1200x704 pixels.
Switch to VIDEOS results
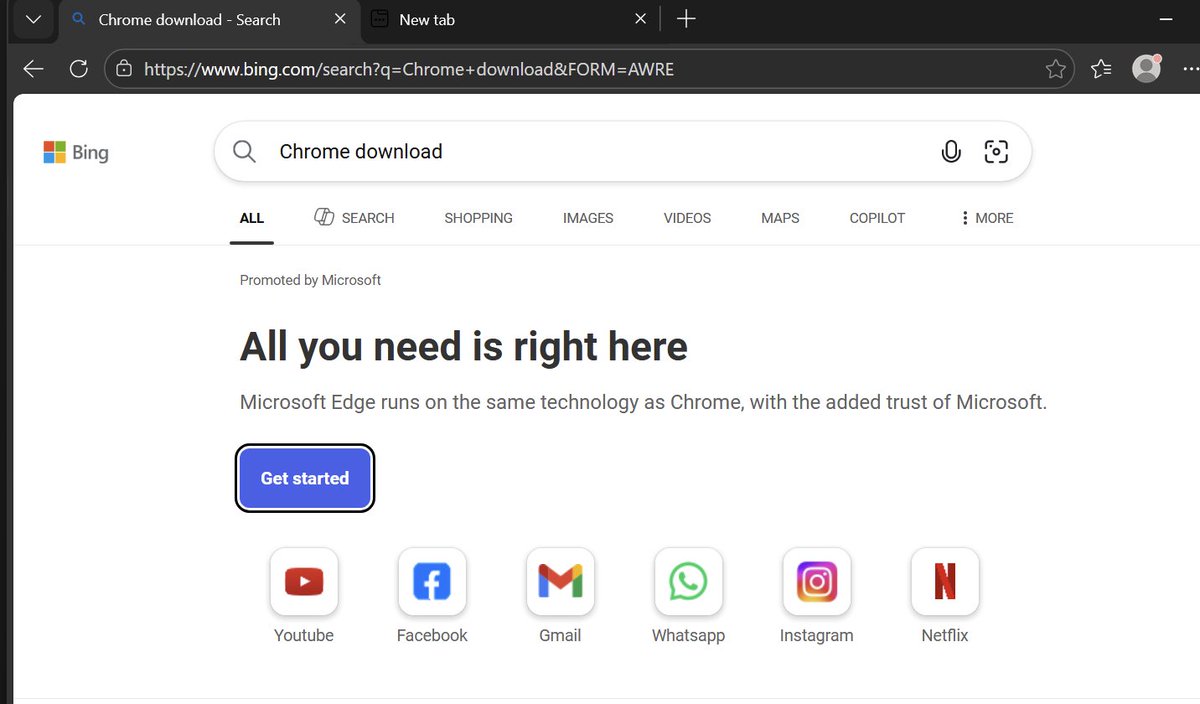pyautogui.click(x=687, y=218)
